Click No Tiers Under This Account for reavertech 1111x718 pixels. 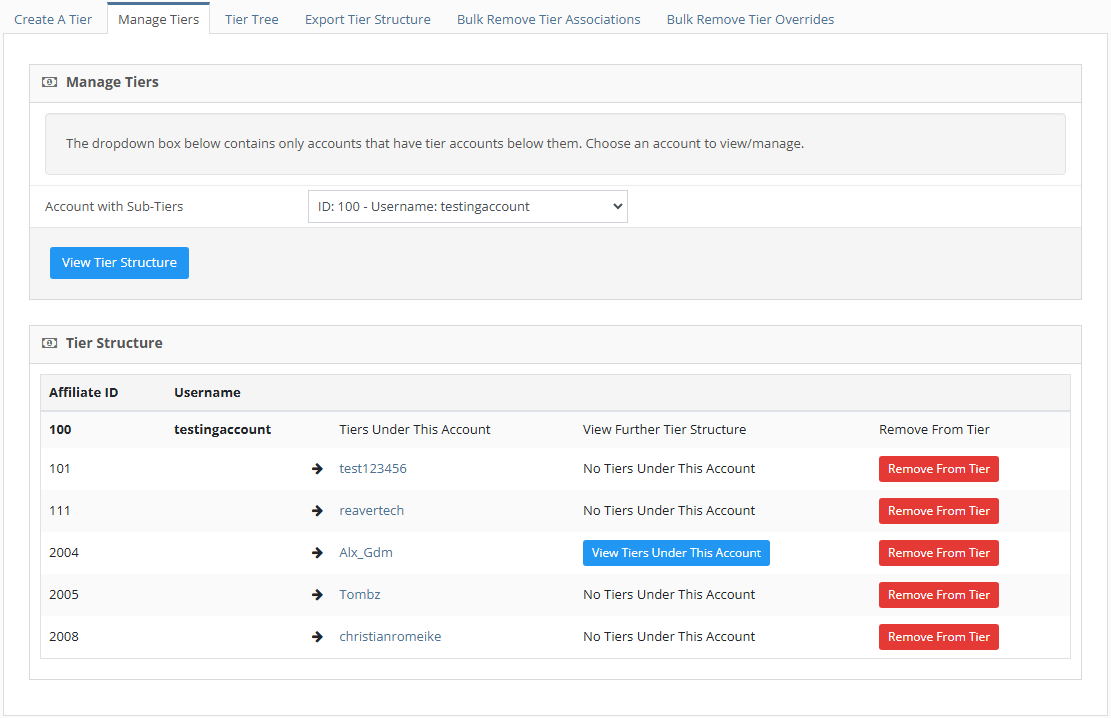coord(669,510)
